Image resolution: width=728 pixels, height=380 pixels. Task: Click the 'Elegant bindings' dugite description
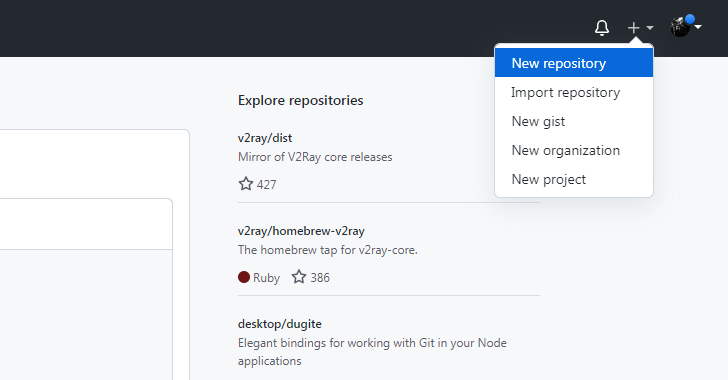[372, 352]
